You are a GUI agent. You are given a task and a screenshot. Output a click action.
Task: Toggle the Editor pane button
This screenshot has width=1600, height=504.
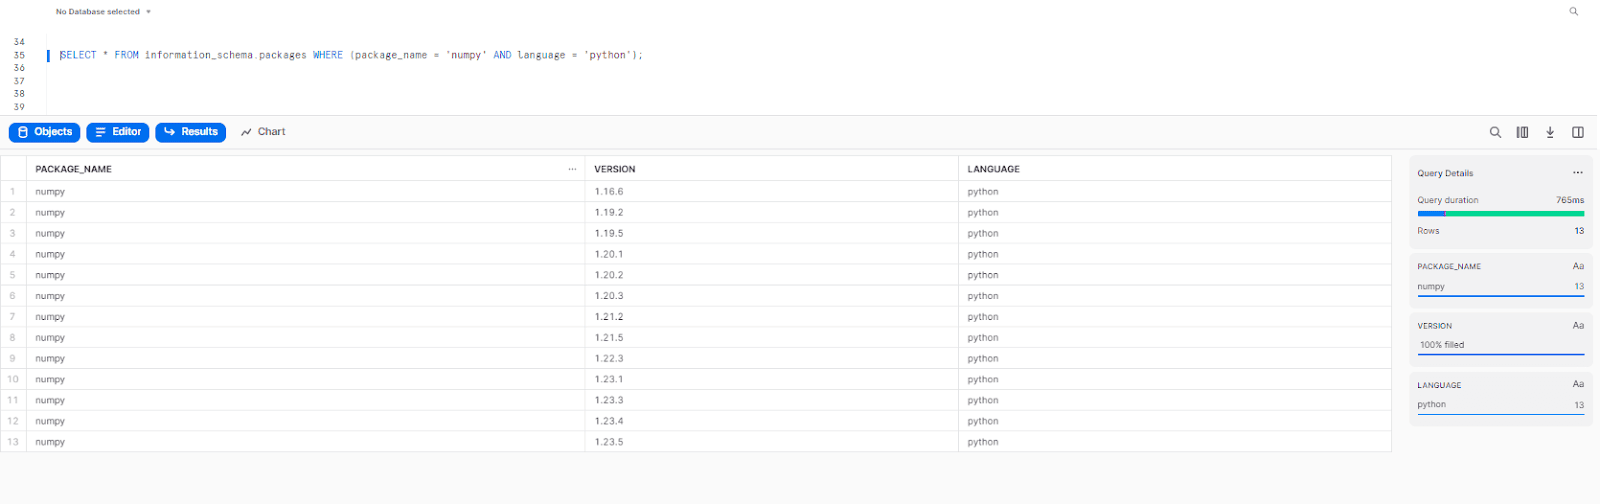pos(118,132)
